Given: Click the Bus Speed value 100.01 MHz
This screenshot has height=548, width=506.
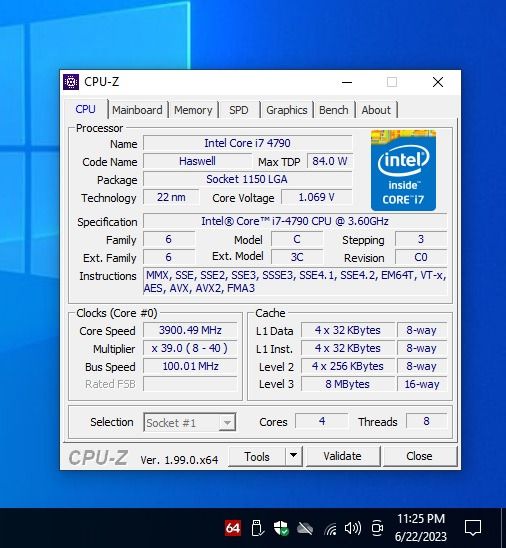Looking at the screenshot, I should pyautogui.click(x=190, y=366).
